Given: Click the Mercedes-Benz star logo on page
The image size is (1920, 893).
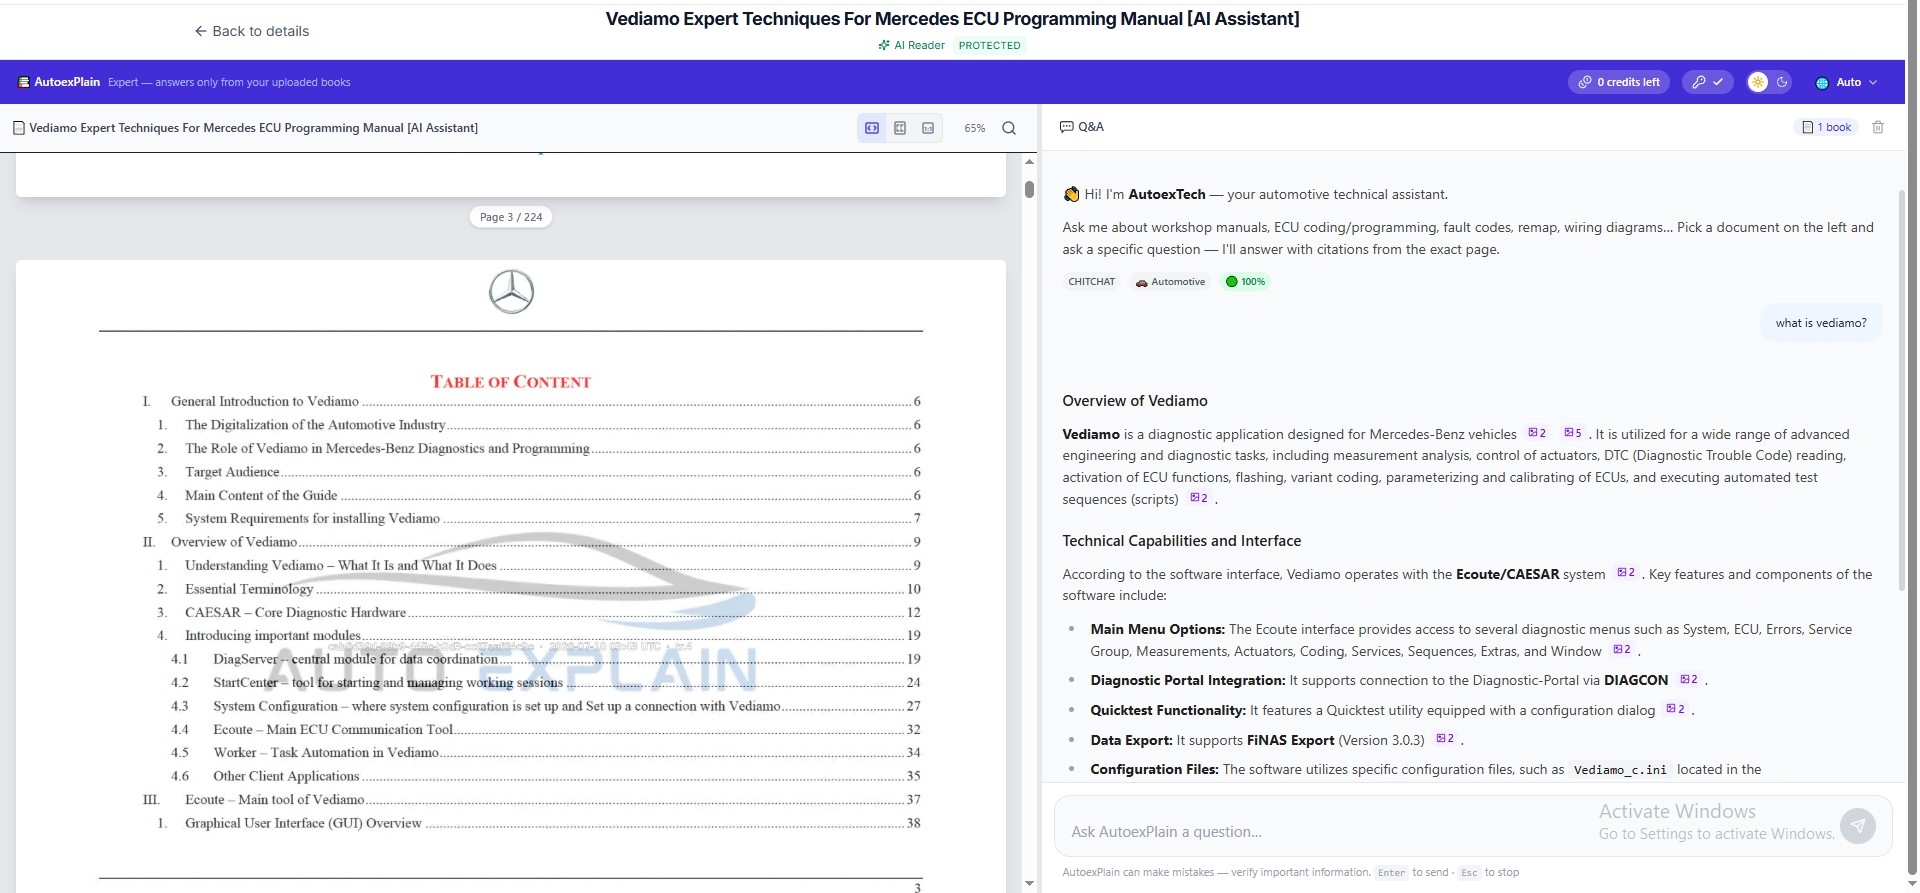Looking at the screenshot, I should [x=511, y=292].
